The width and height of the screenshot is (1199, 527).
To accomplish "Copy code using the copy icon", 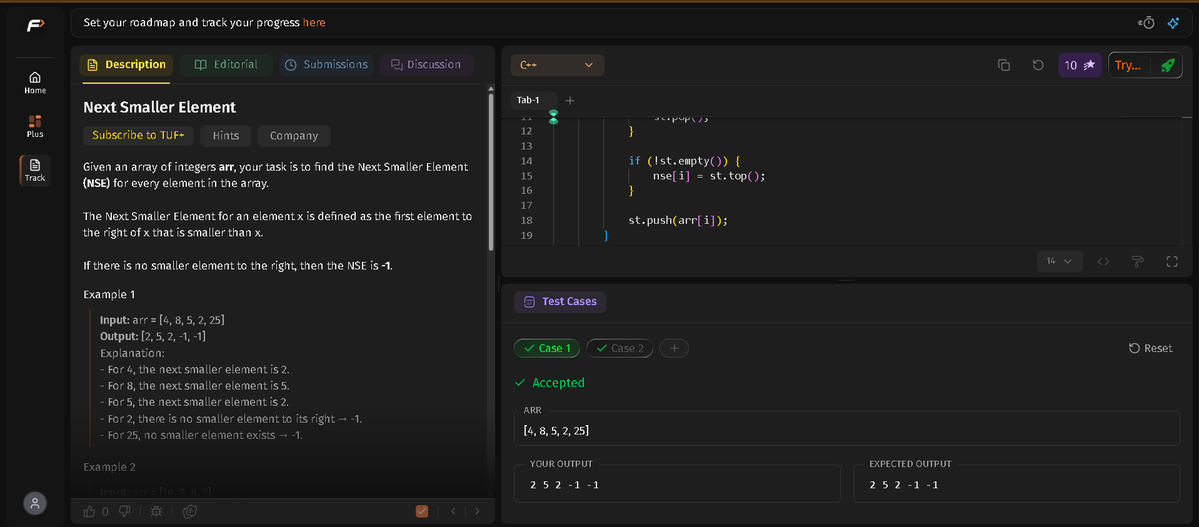I will point(1004,65).
